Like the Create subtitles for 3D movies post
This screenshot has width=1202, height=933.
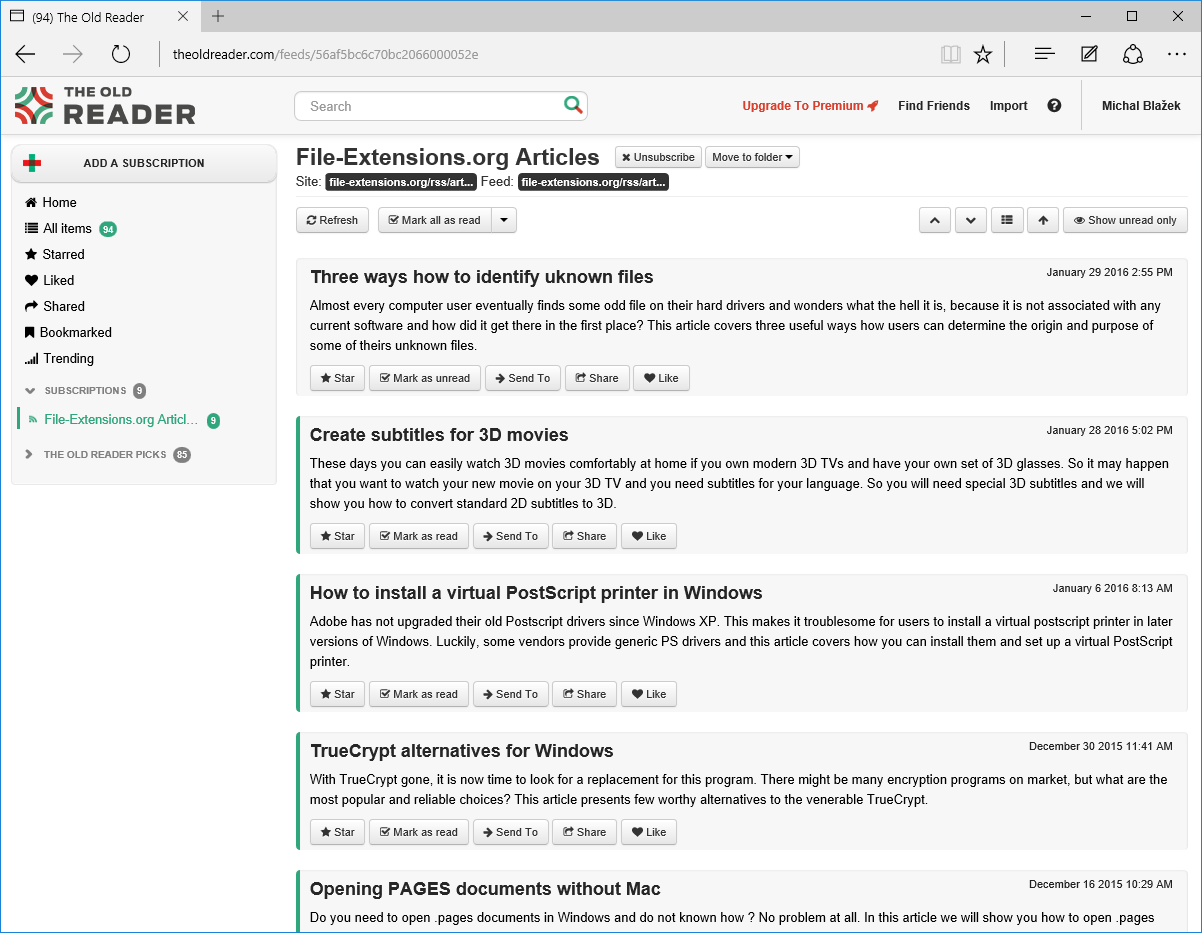648,535
